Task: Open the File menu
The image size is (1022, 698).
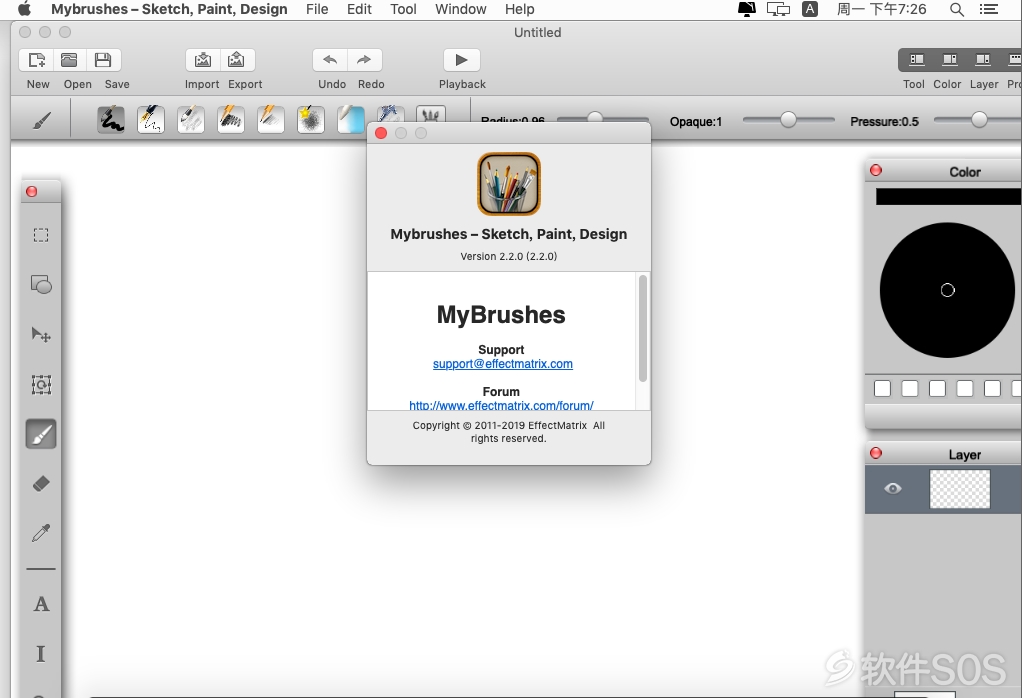Action: pos(317,9)
